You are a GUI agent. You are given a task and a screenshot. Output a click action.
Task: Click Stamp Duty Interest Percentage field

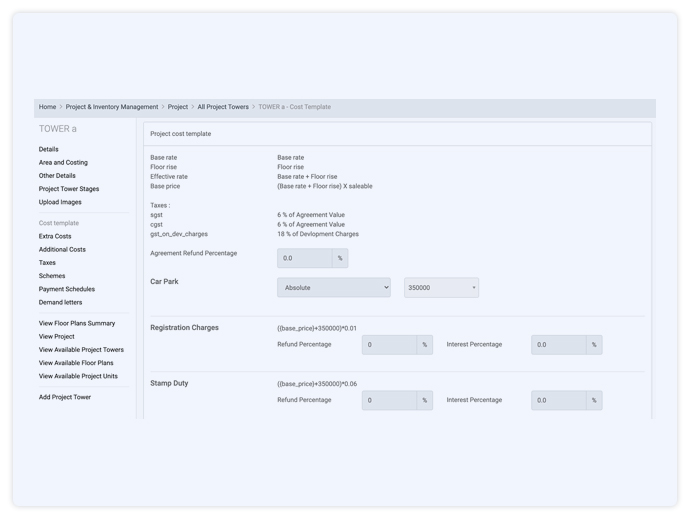point(558,400)
